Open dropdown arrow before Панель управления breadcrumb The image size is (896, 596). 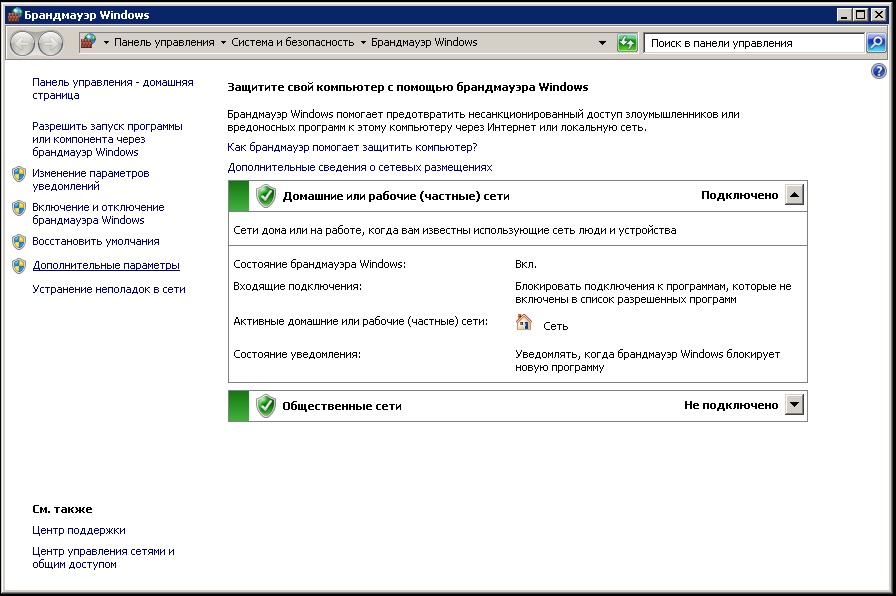[106, 42]
